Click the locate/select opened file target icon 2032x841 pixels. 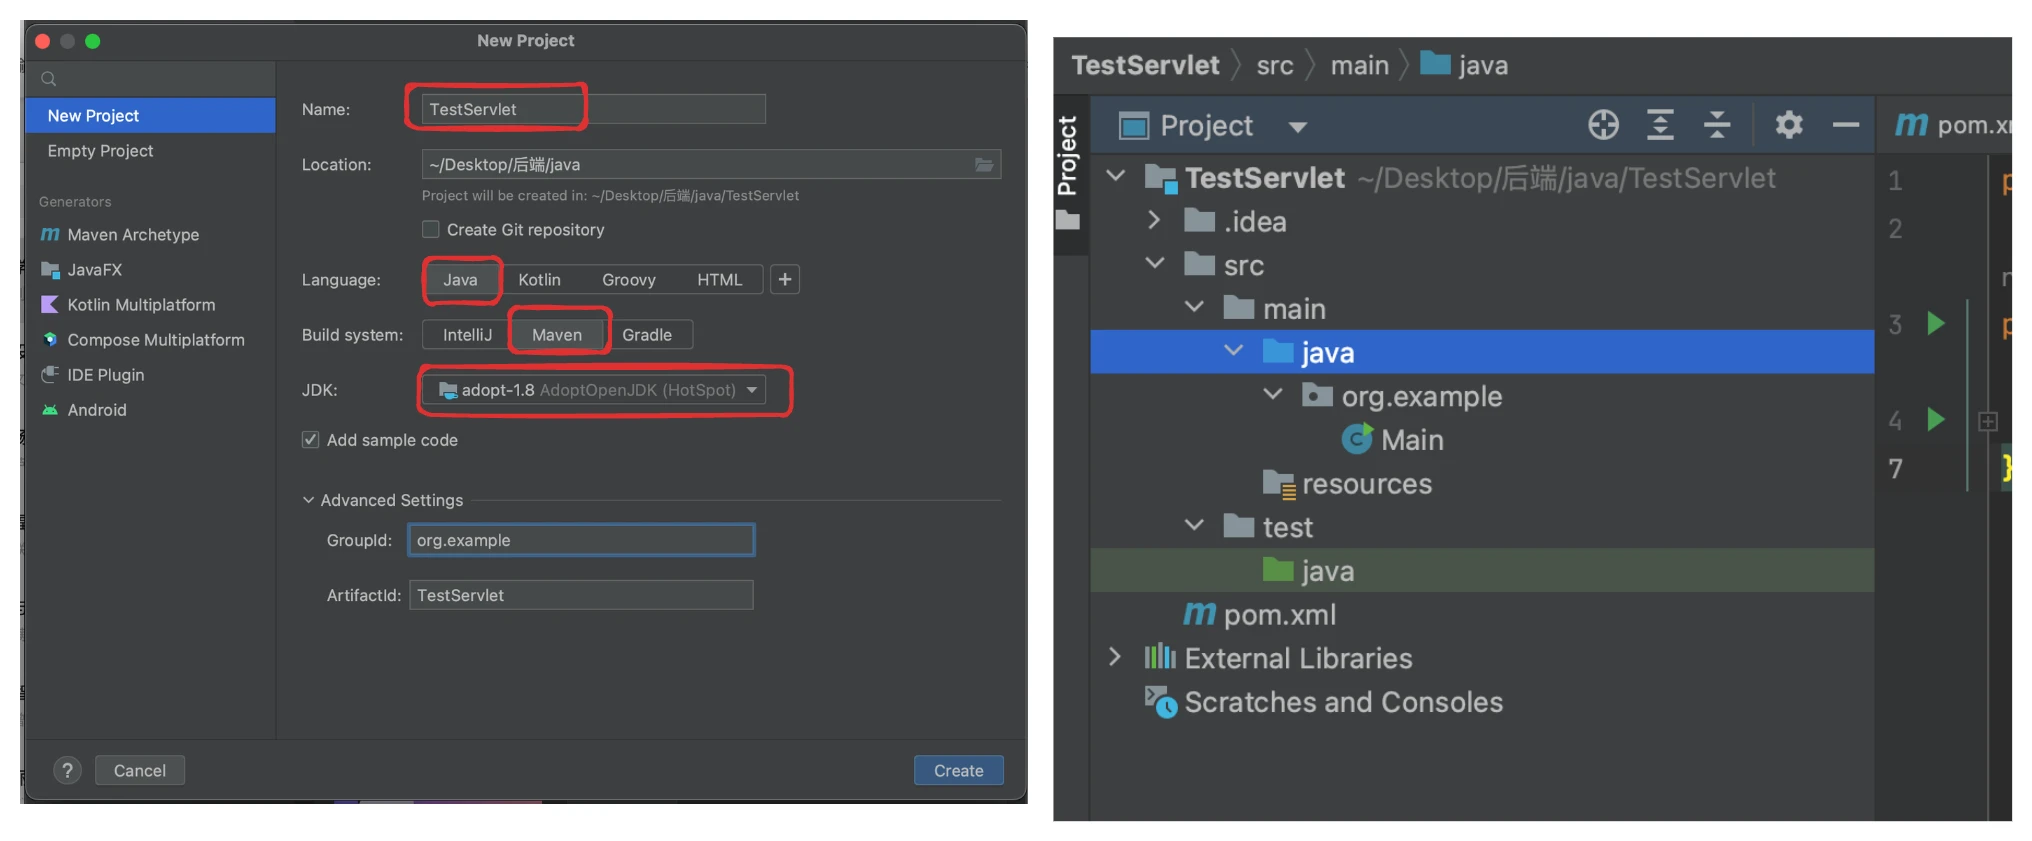pyautogui.click(x=1603, y=125)
